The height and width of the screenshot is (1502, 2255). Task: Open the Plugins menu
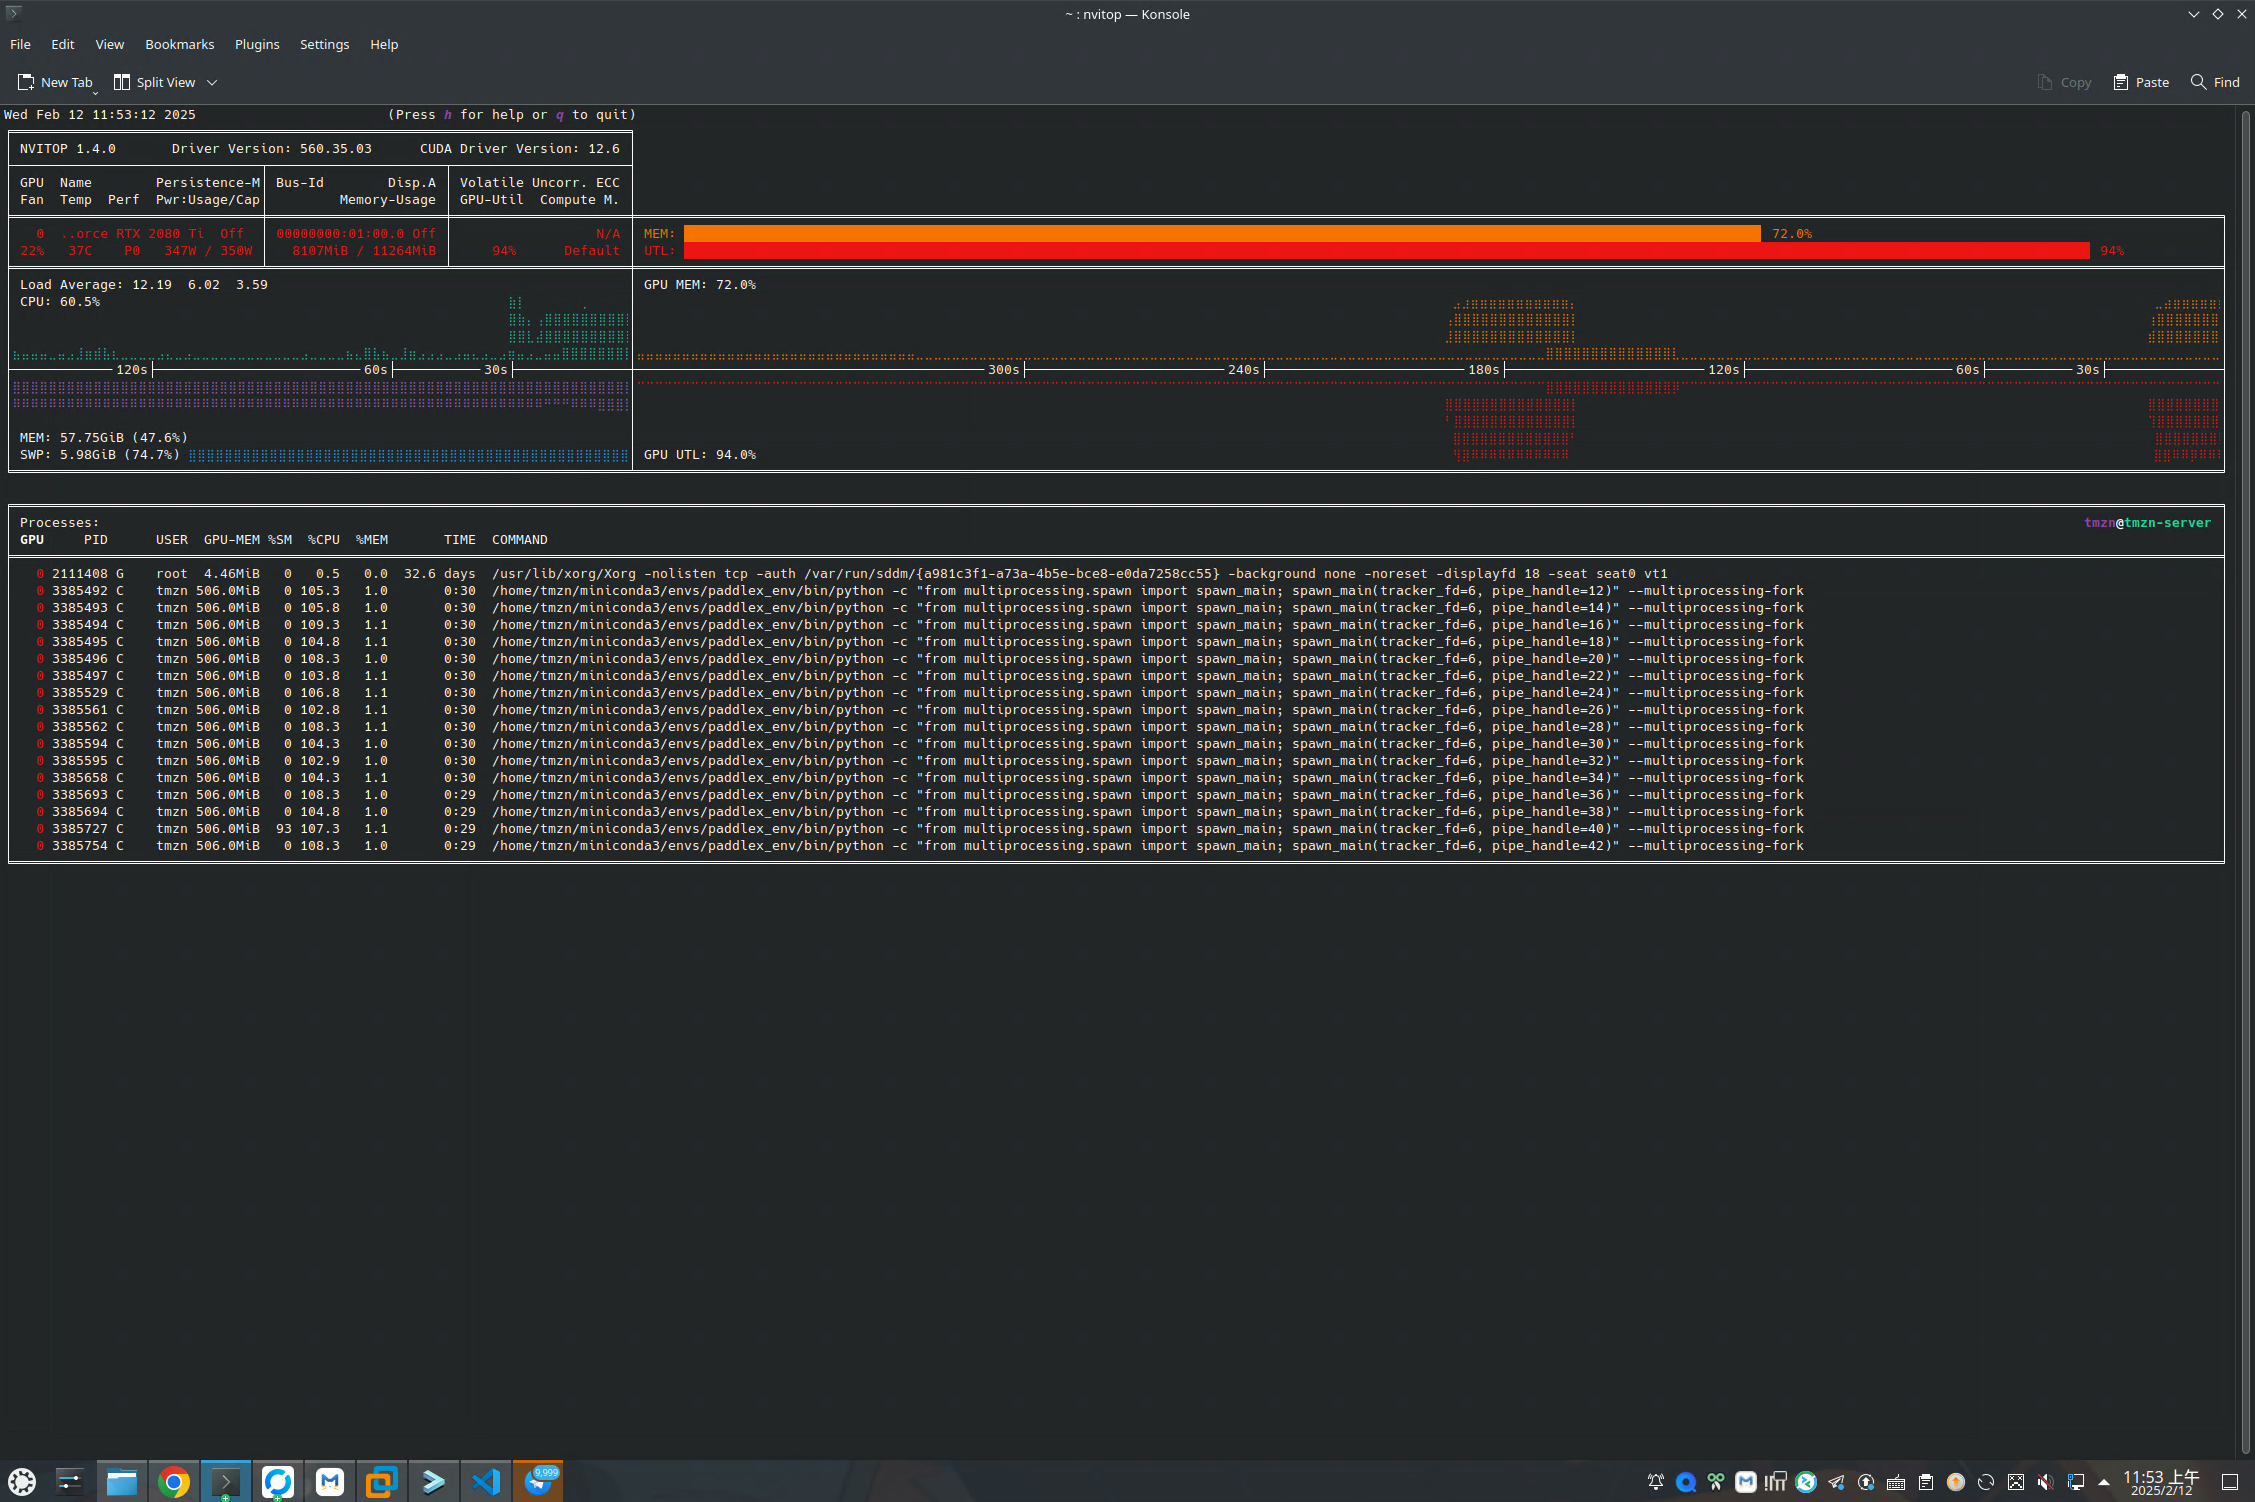(257, 44)
